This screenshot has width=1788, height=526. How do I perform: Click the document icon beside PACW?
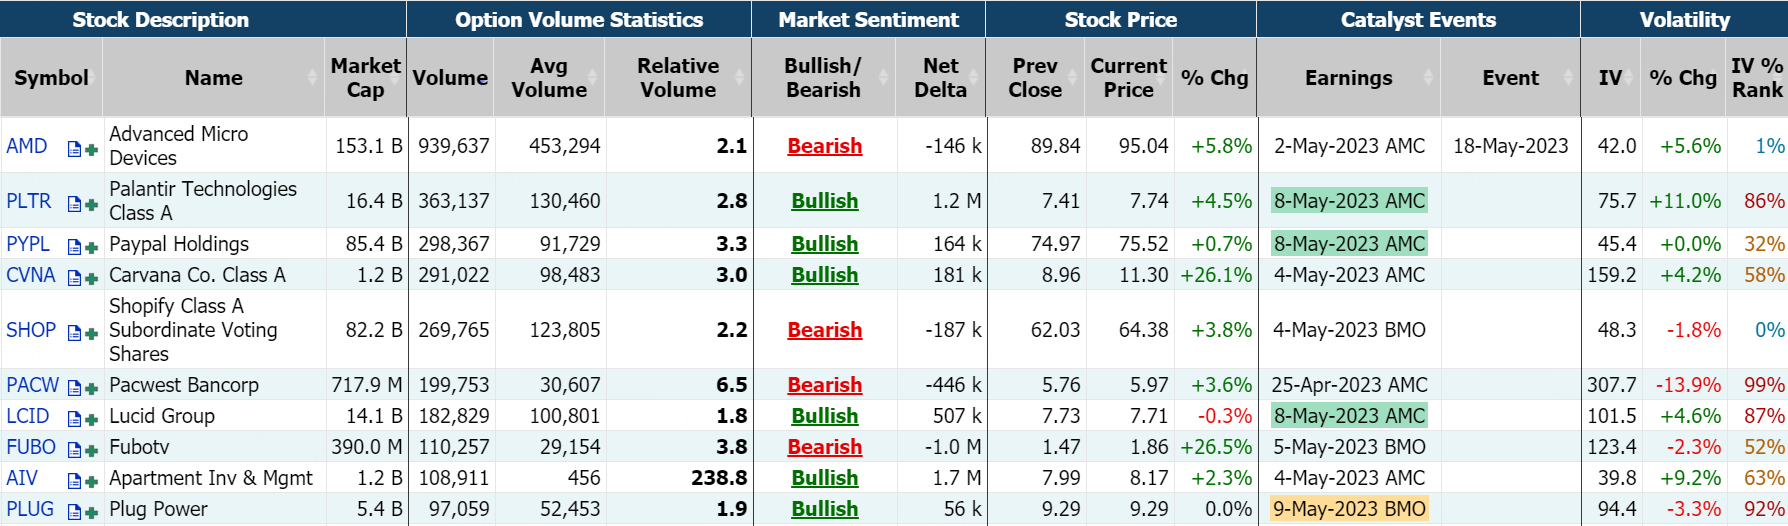tap(74, 388)
